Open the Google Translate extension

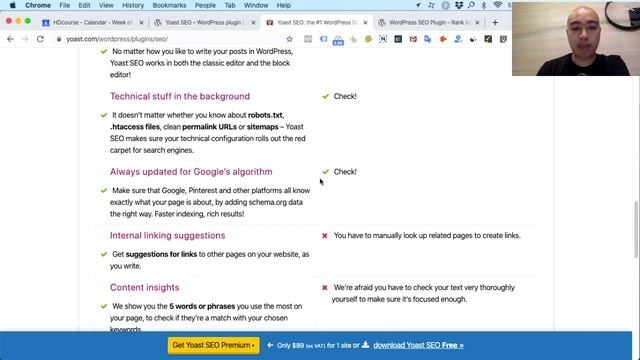point(428,39)
